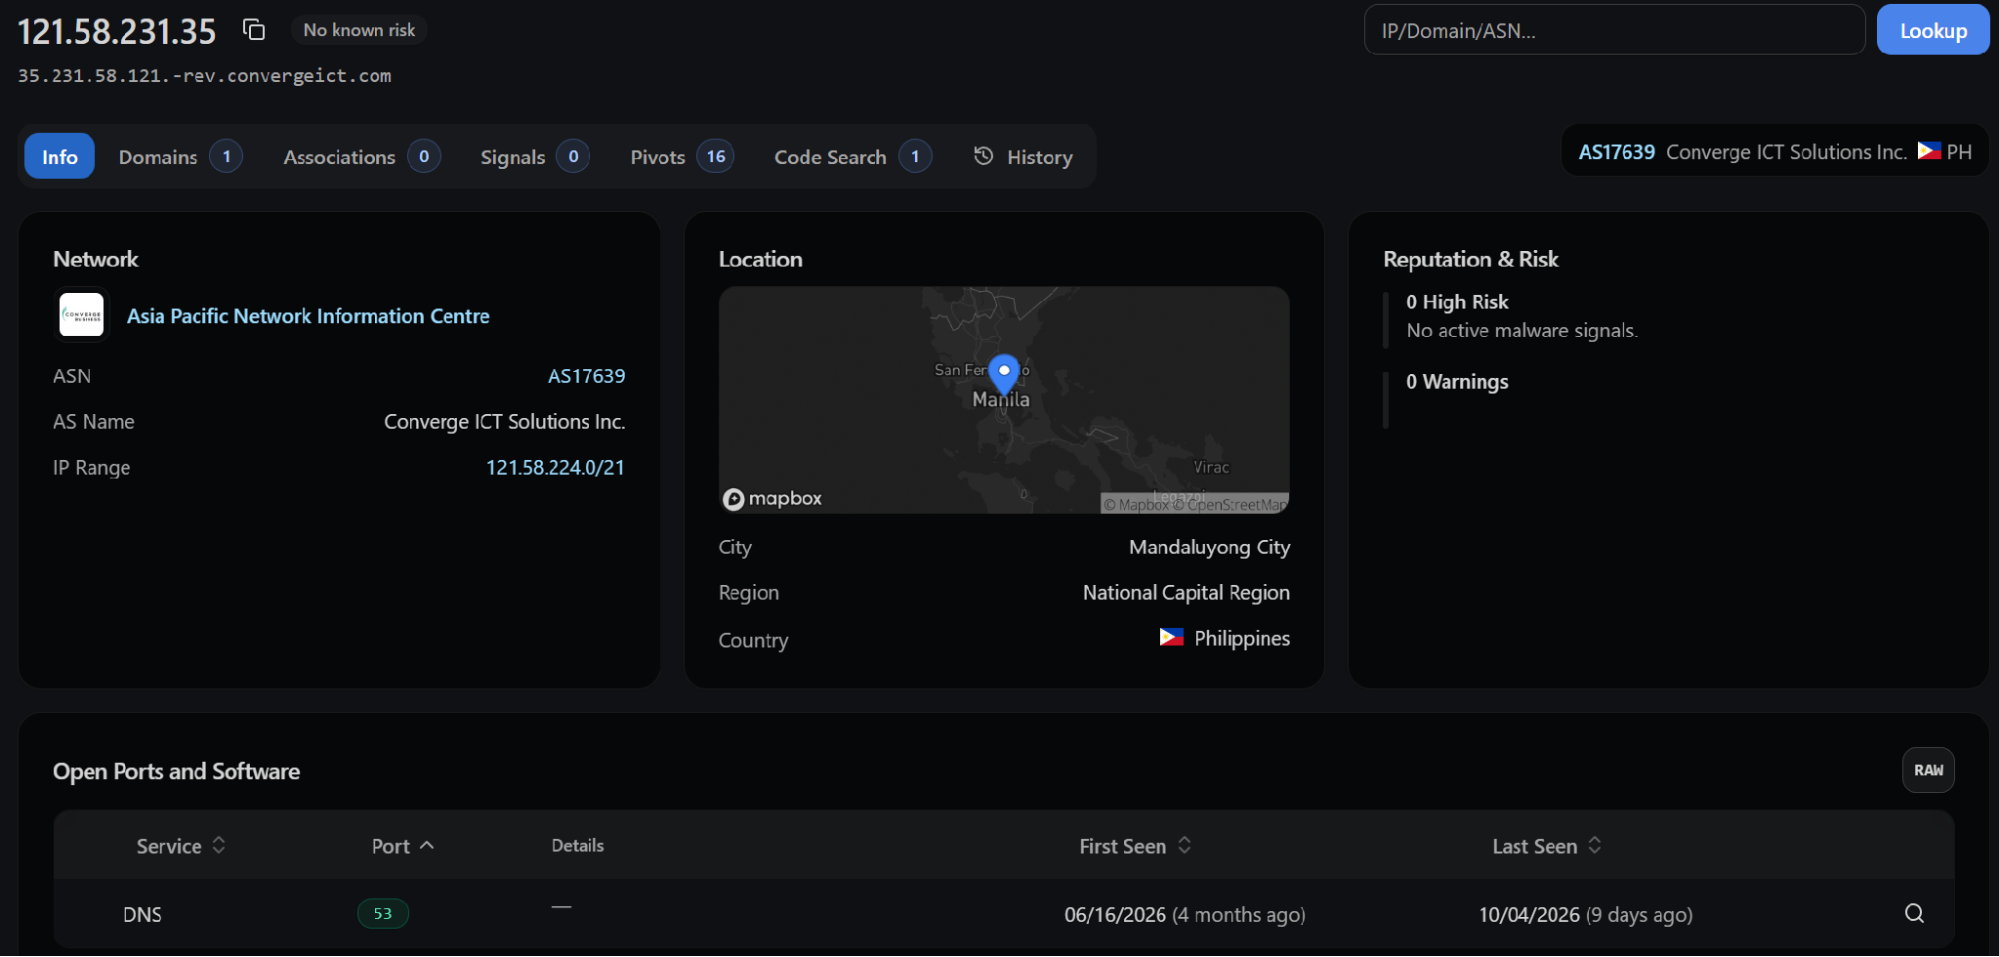Click the Philippines flag in the Country row

click(x=1171, y=637)
